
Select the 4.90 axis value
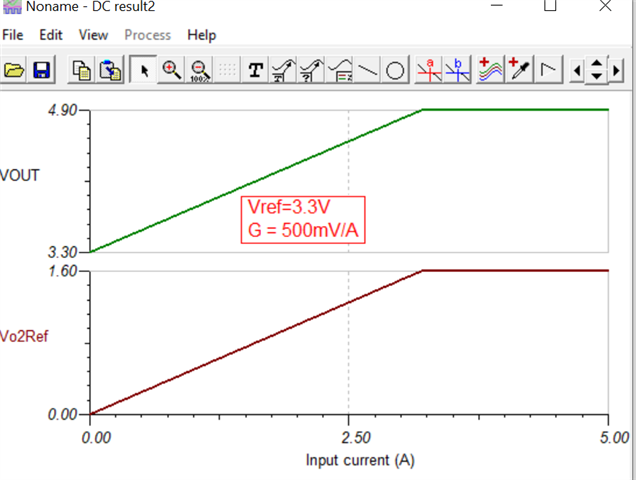62,110
